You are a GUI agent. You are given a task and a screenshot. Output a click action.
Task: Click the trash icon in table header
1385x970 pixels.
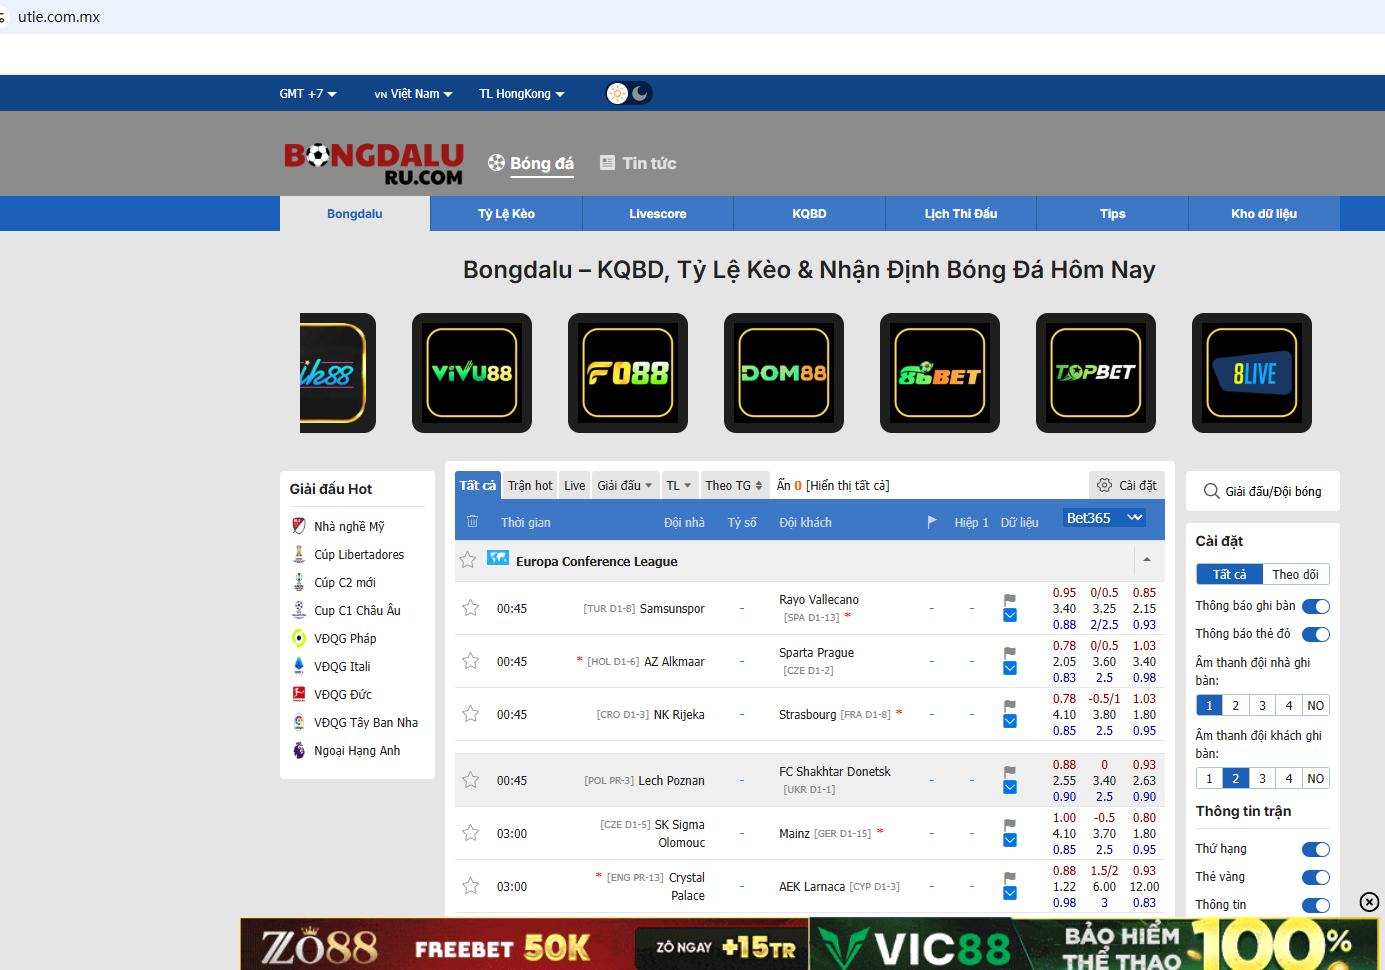[x=473, y=521]
